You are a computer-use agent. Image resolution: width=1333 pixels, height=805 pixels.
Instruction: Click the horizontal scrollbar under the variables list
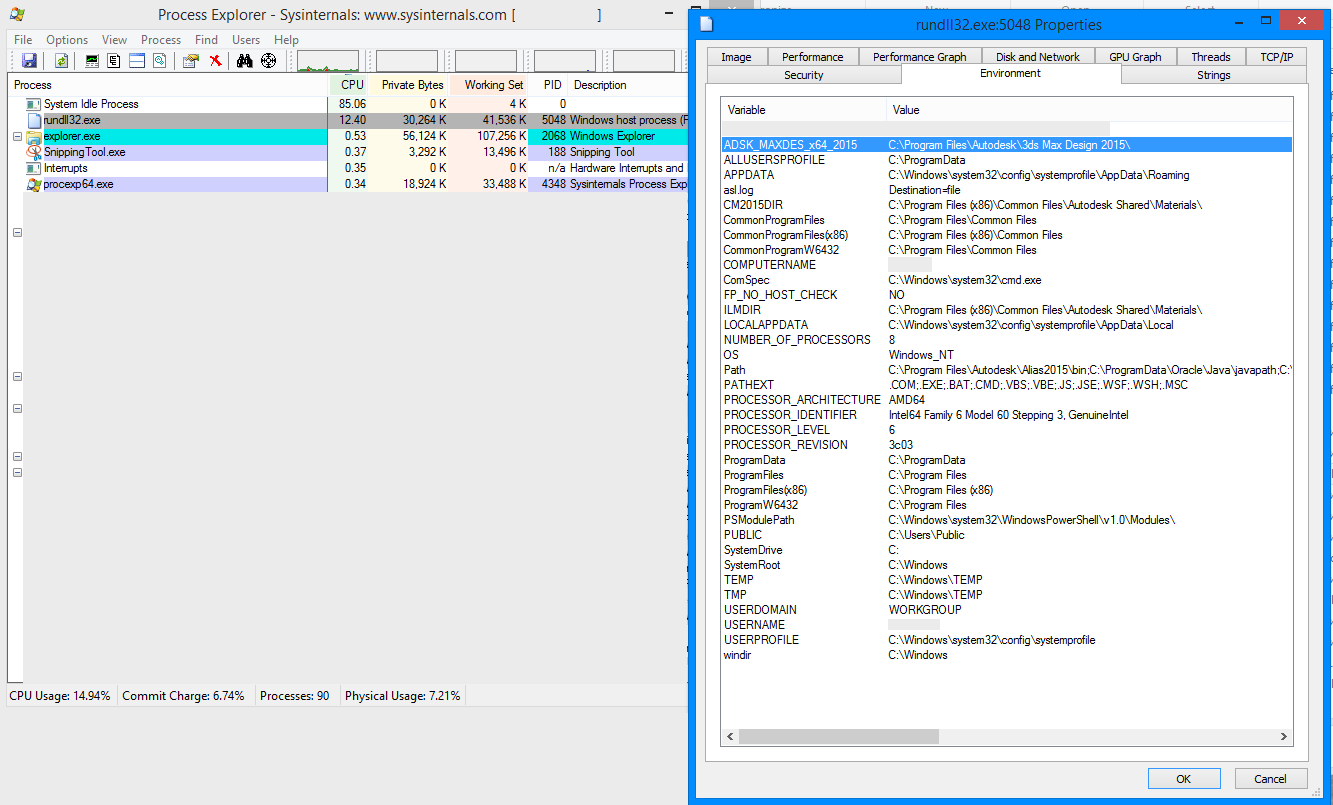[838, 736]
